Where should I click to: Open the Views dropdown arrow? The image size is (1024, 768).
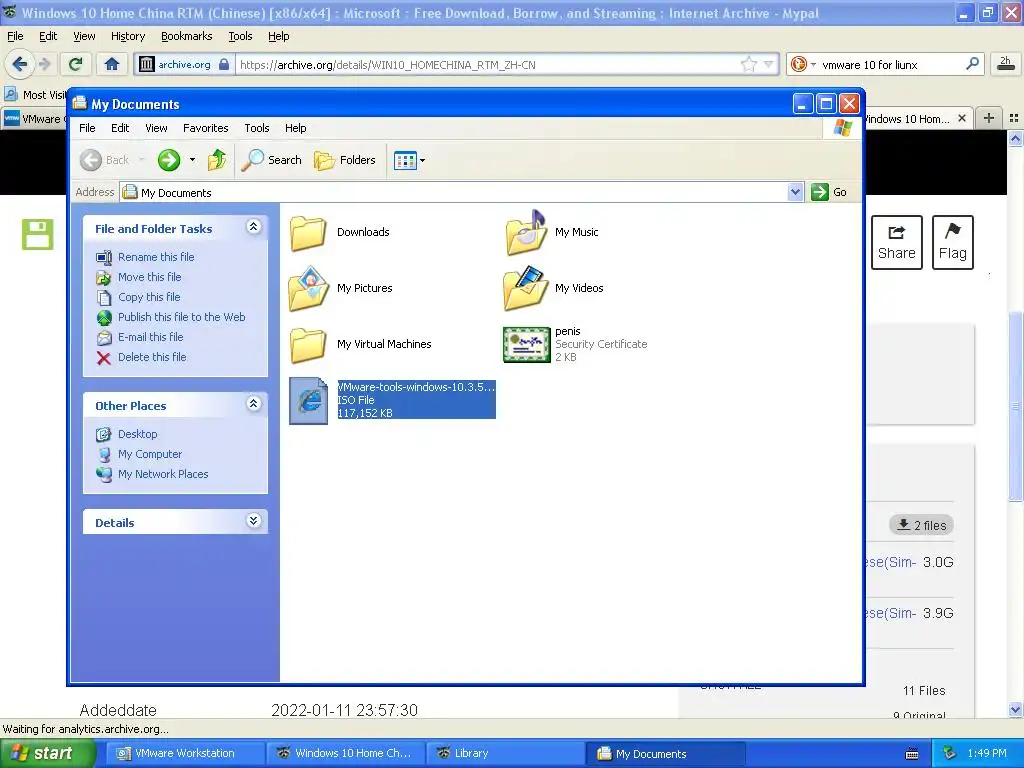pos(423,160)
